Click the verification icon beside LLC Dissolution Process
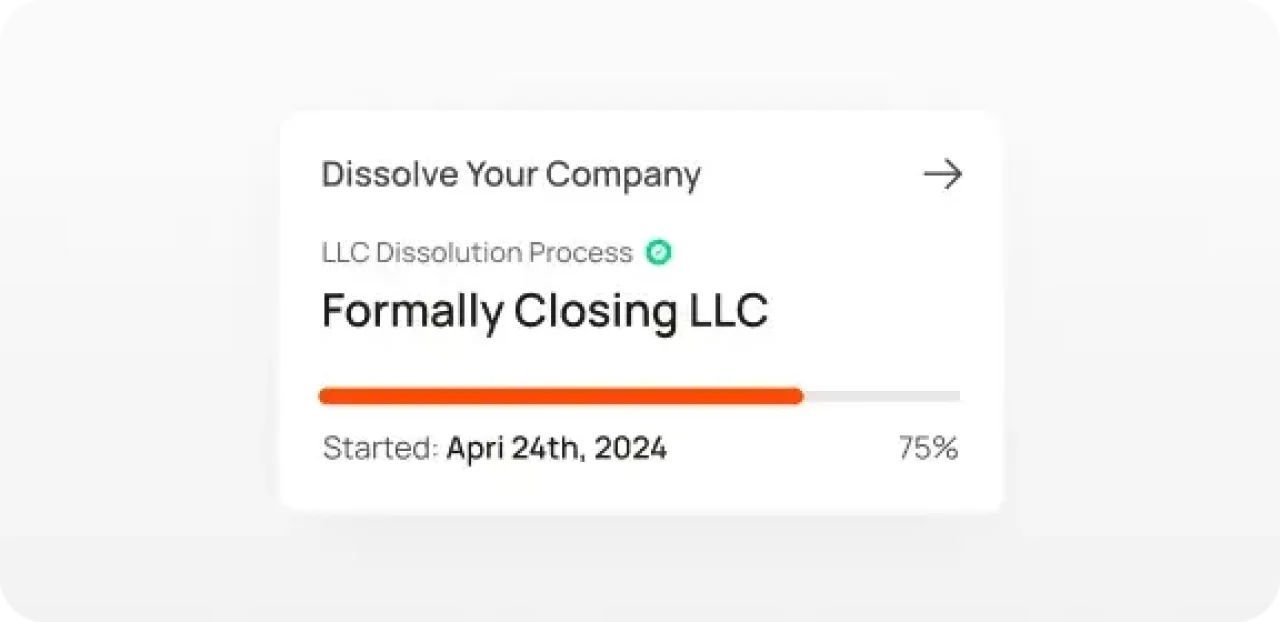 pos(658,252)
